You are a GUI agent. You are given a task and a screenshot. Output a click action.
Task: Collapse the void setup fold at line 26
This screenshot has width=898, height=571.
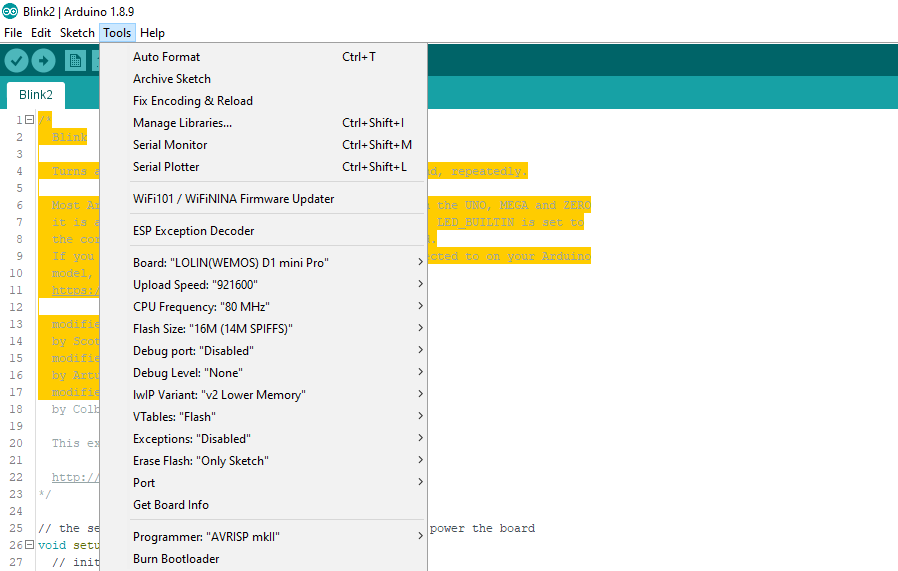point(29,545)
